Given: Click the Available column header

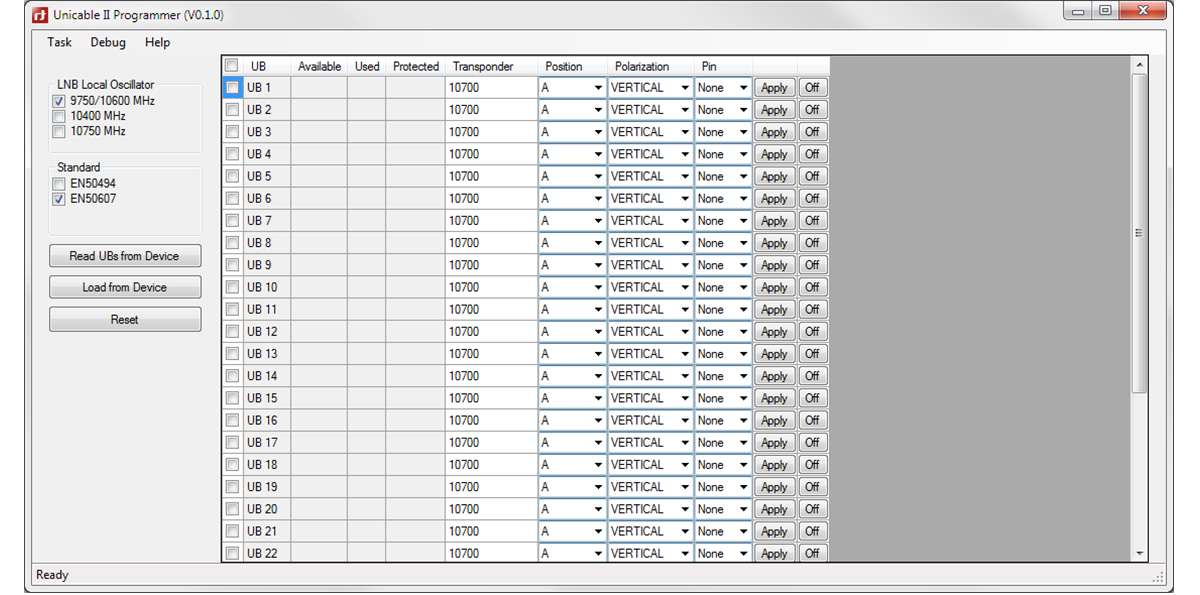Looking at the screenshot, I should [319, 66].
